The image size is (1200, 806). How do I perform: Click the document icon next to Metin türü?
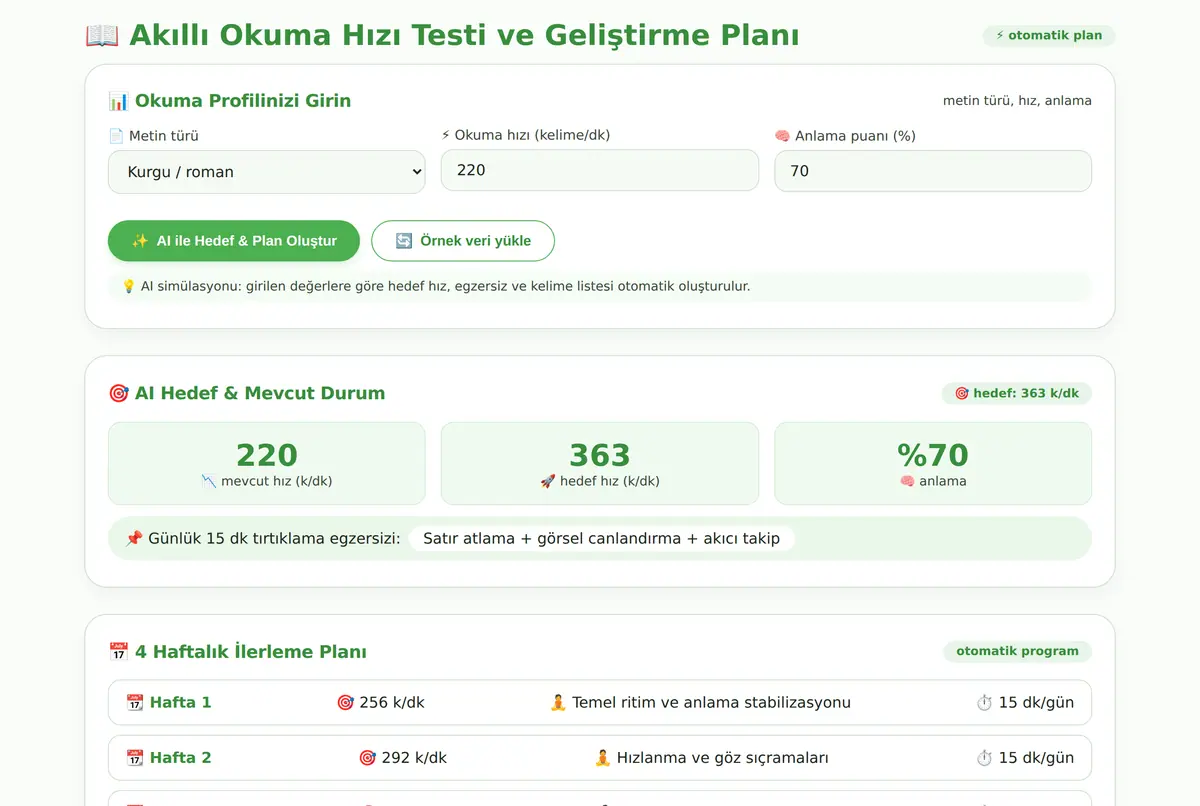coord(116,136)
